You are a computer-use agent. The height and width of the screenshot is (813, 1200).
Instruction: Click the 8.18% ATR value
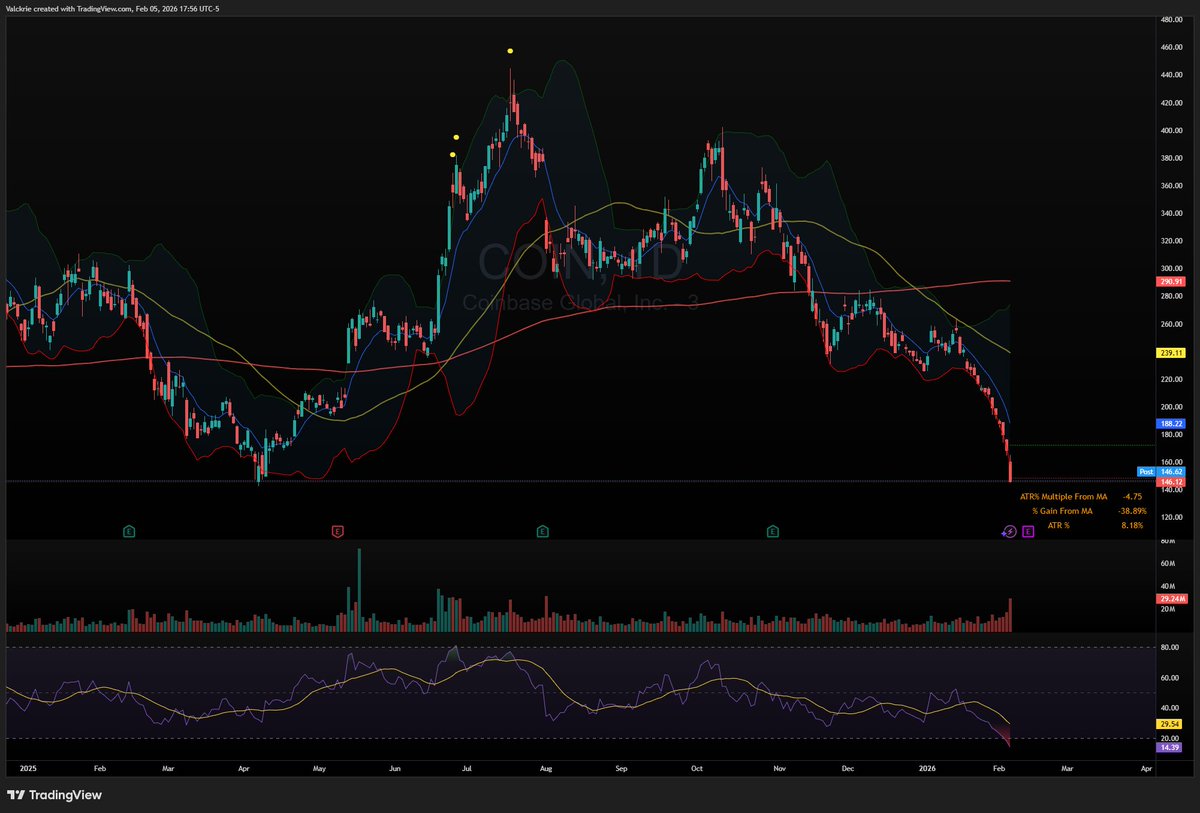1134,525
